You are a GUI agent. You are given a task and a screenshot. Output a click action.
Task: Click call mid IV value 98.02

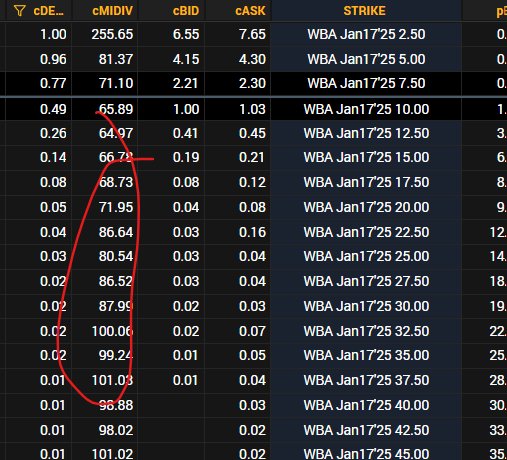(x=116, y=430)
